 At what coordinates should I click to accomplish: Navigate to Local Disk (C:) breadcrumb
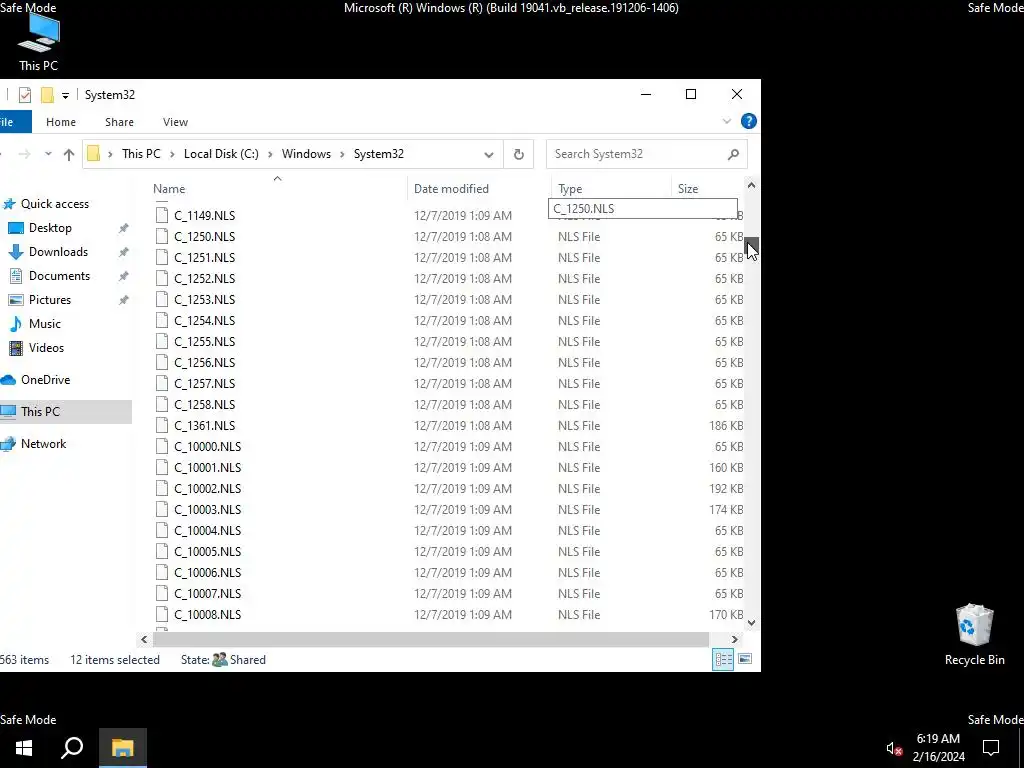click(x=221, y=154)
